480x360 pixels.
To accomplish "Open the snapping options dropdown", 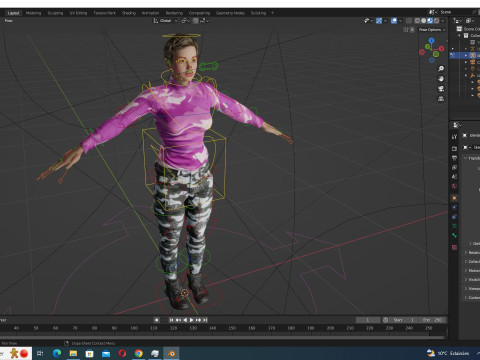I will (x=204, y=21).
